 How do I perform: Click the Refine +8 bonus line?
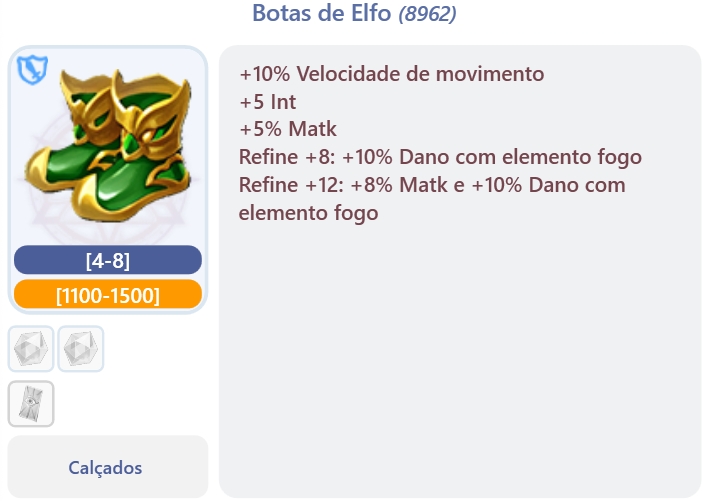coord(440,157)
